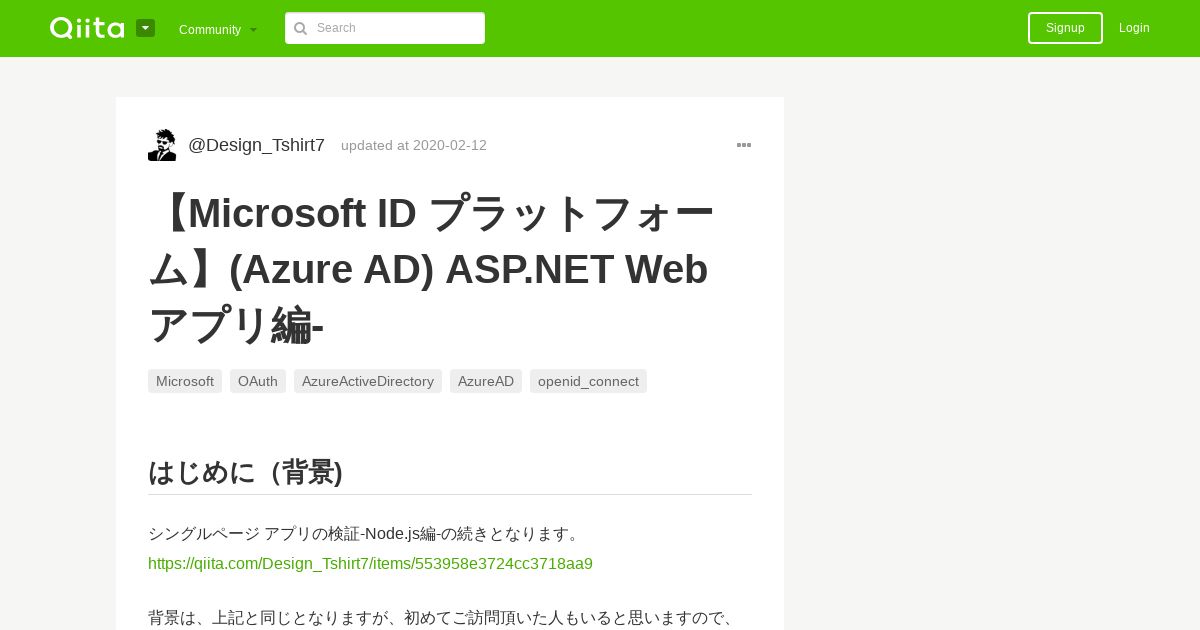This screenshot has height=630, width=1200.
Task: Click the updated at 2020-02-12 text
Action: (414, 145)
